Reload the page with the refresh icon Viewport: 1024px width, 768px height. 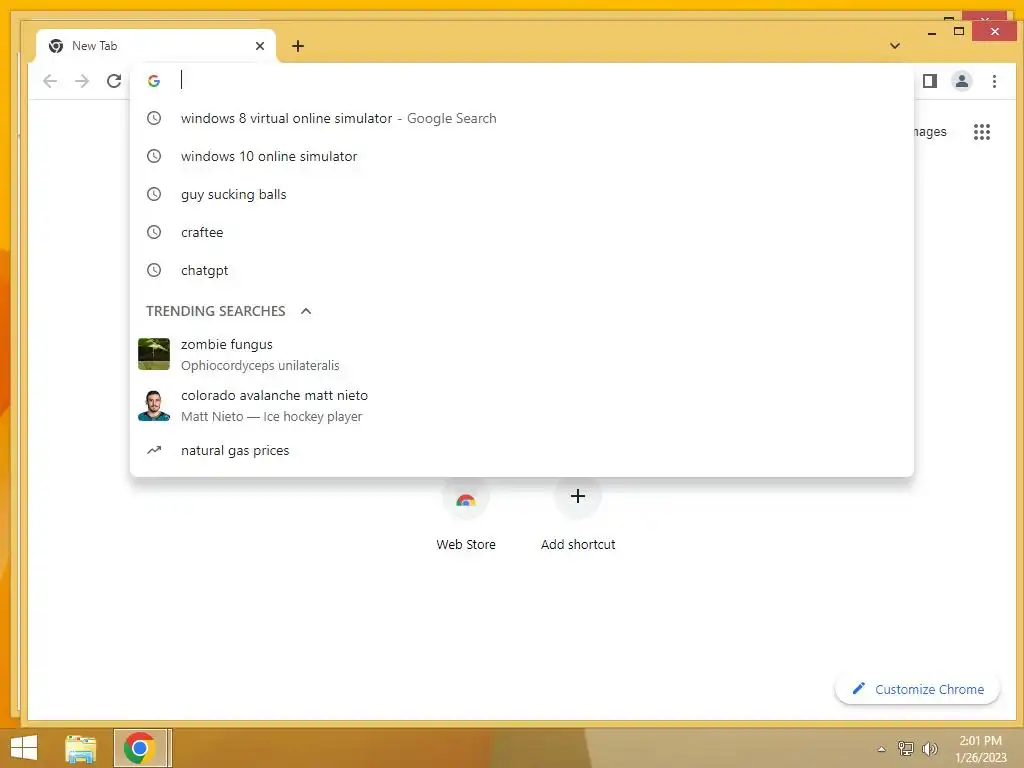pyautogui.click(x=114, y=81)
